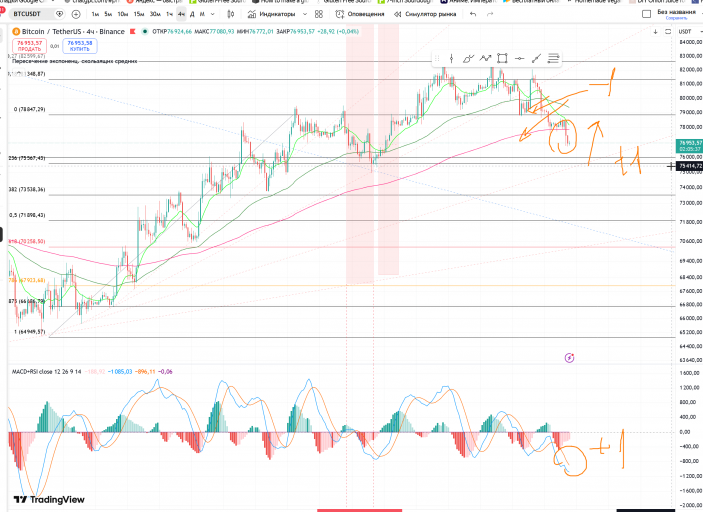The width and height of the screenshot is (703, 512).
Task: Click the МАКС 77080,93 high value
Action: (214, 31)
